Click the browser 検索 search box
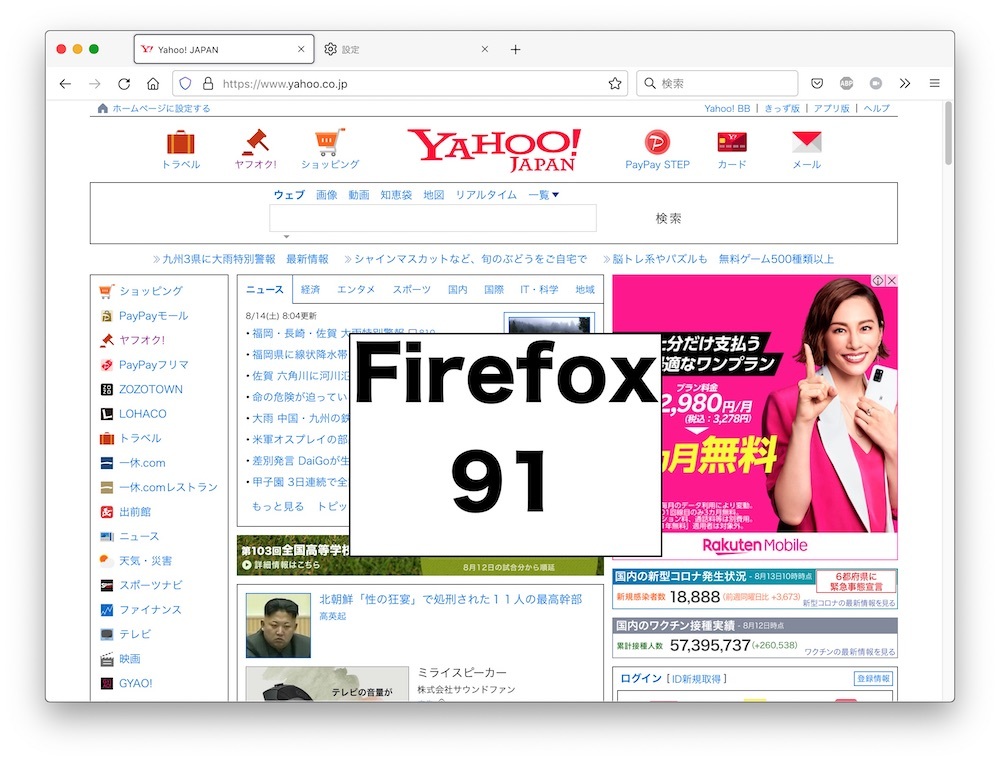 (717, 84)
